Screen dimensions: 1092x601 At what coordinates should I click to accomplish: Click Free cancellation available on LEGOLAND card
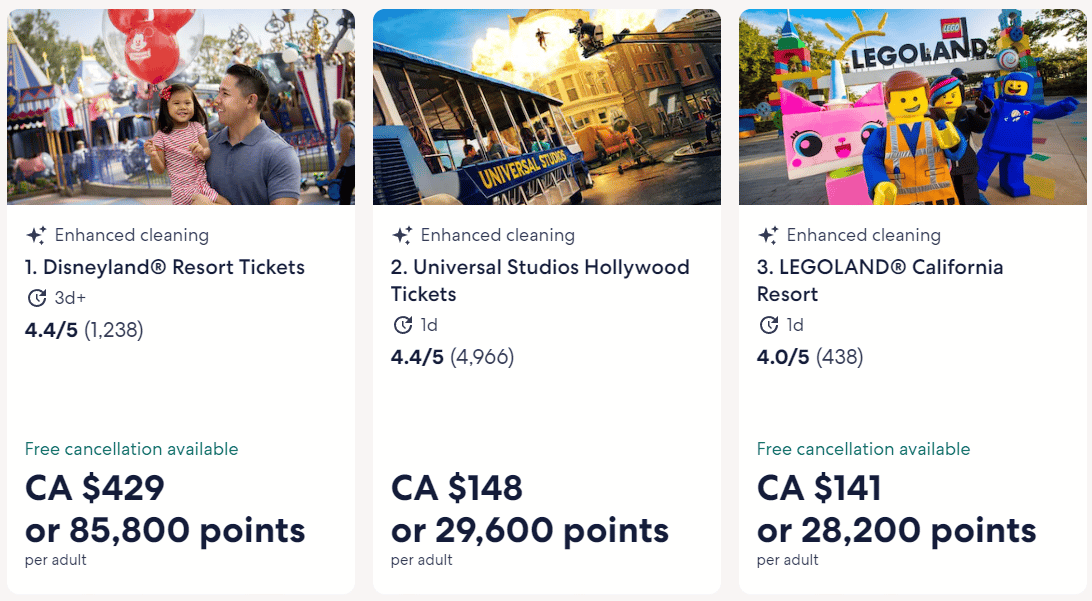(x=864, y=449)
